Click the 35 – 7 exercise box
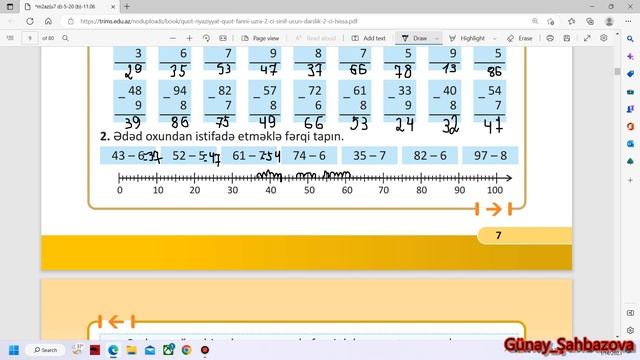 [369, 156]
